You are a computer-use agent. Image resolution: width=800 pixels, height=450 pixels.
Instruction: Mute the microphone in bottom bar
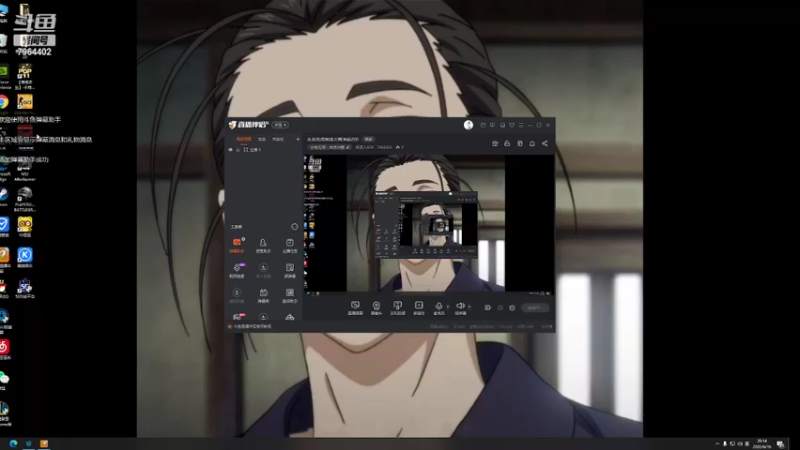click(439, 308)
